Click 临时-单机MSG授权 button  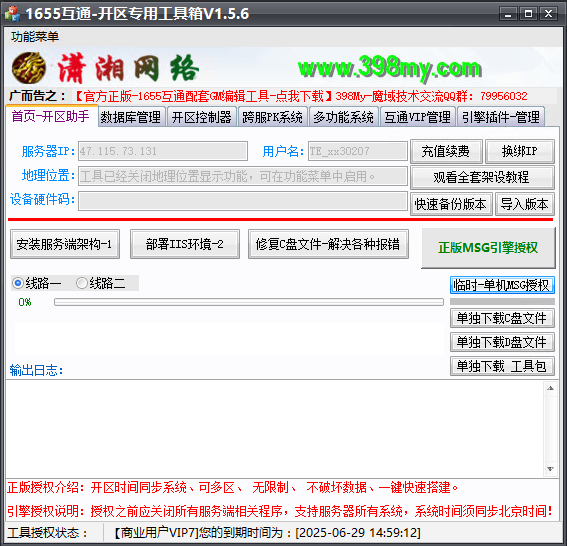(502, 285)
